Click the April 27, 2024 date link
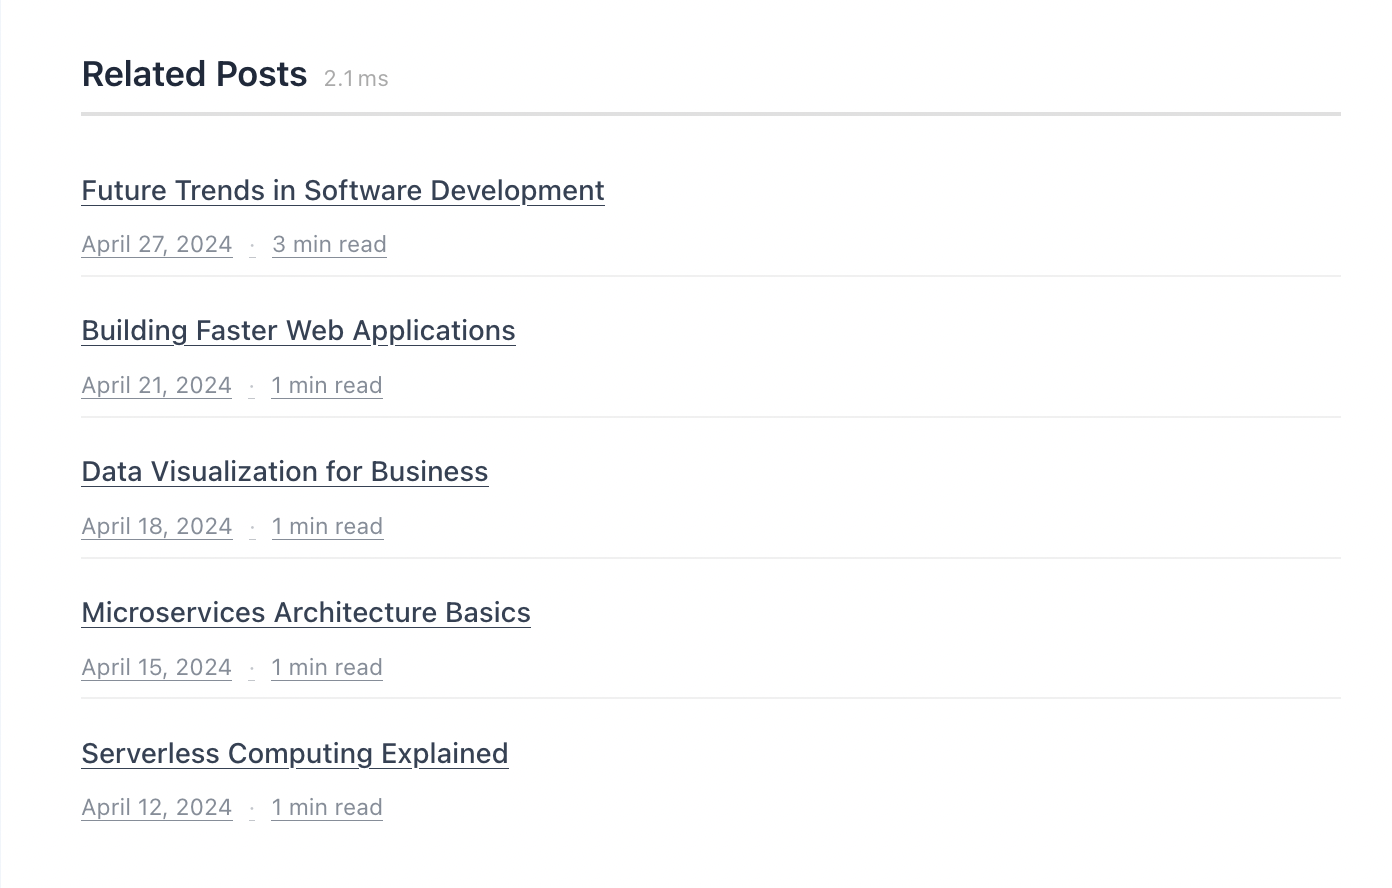The width and height of the screenshot is (1392, 888). [157, 245]
